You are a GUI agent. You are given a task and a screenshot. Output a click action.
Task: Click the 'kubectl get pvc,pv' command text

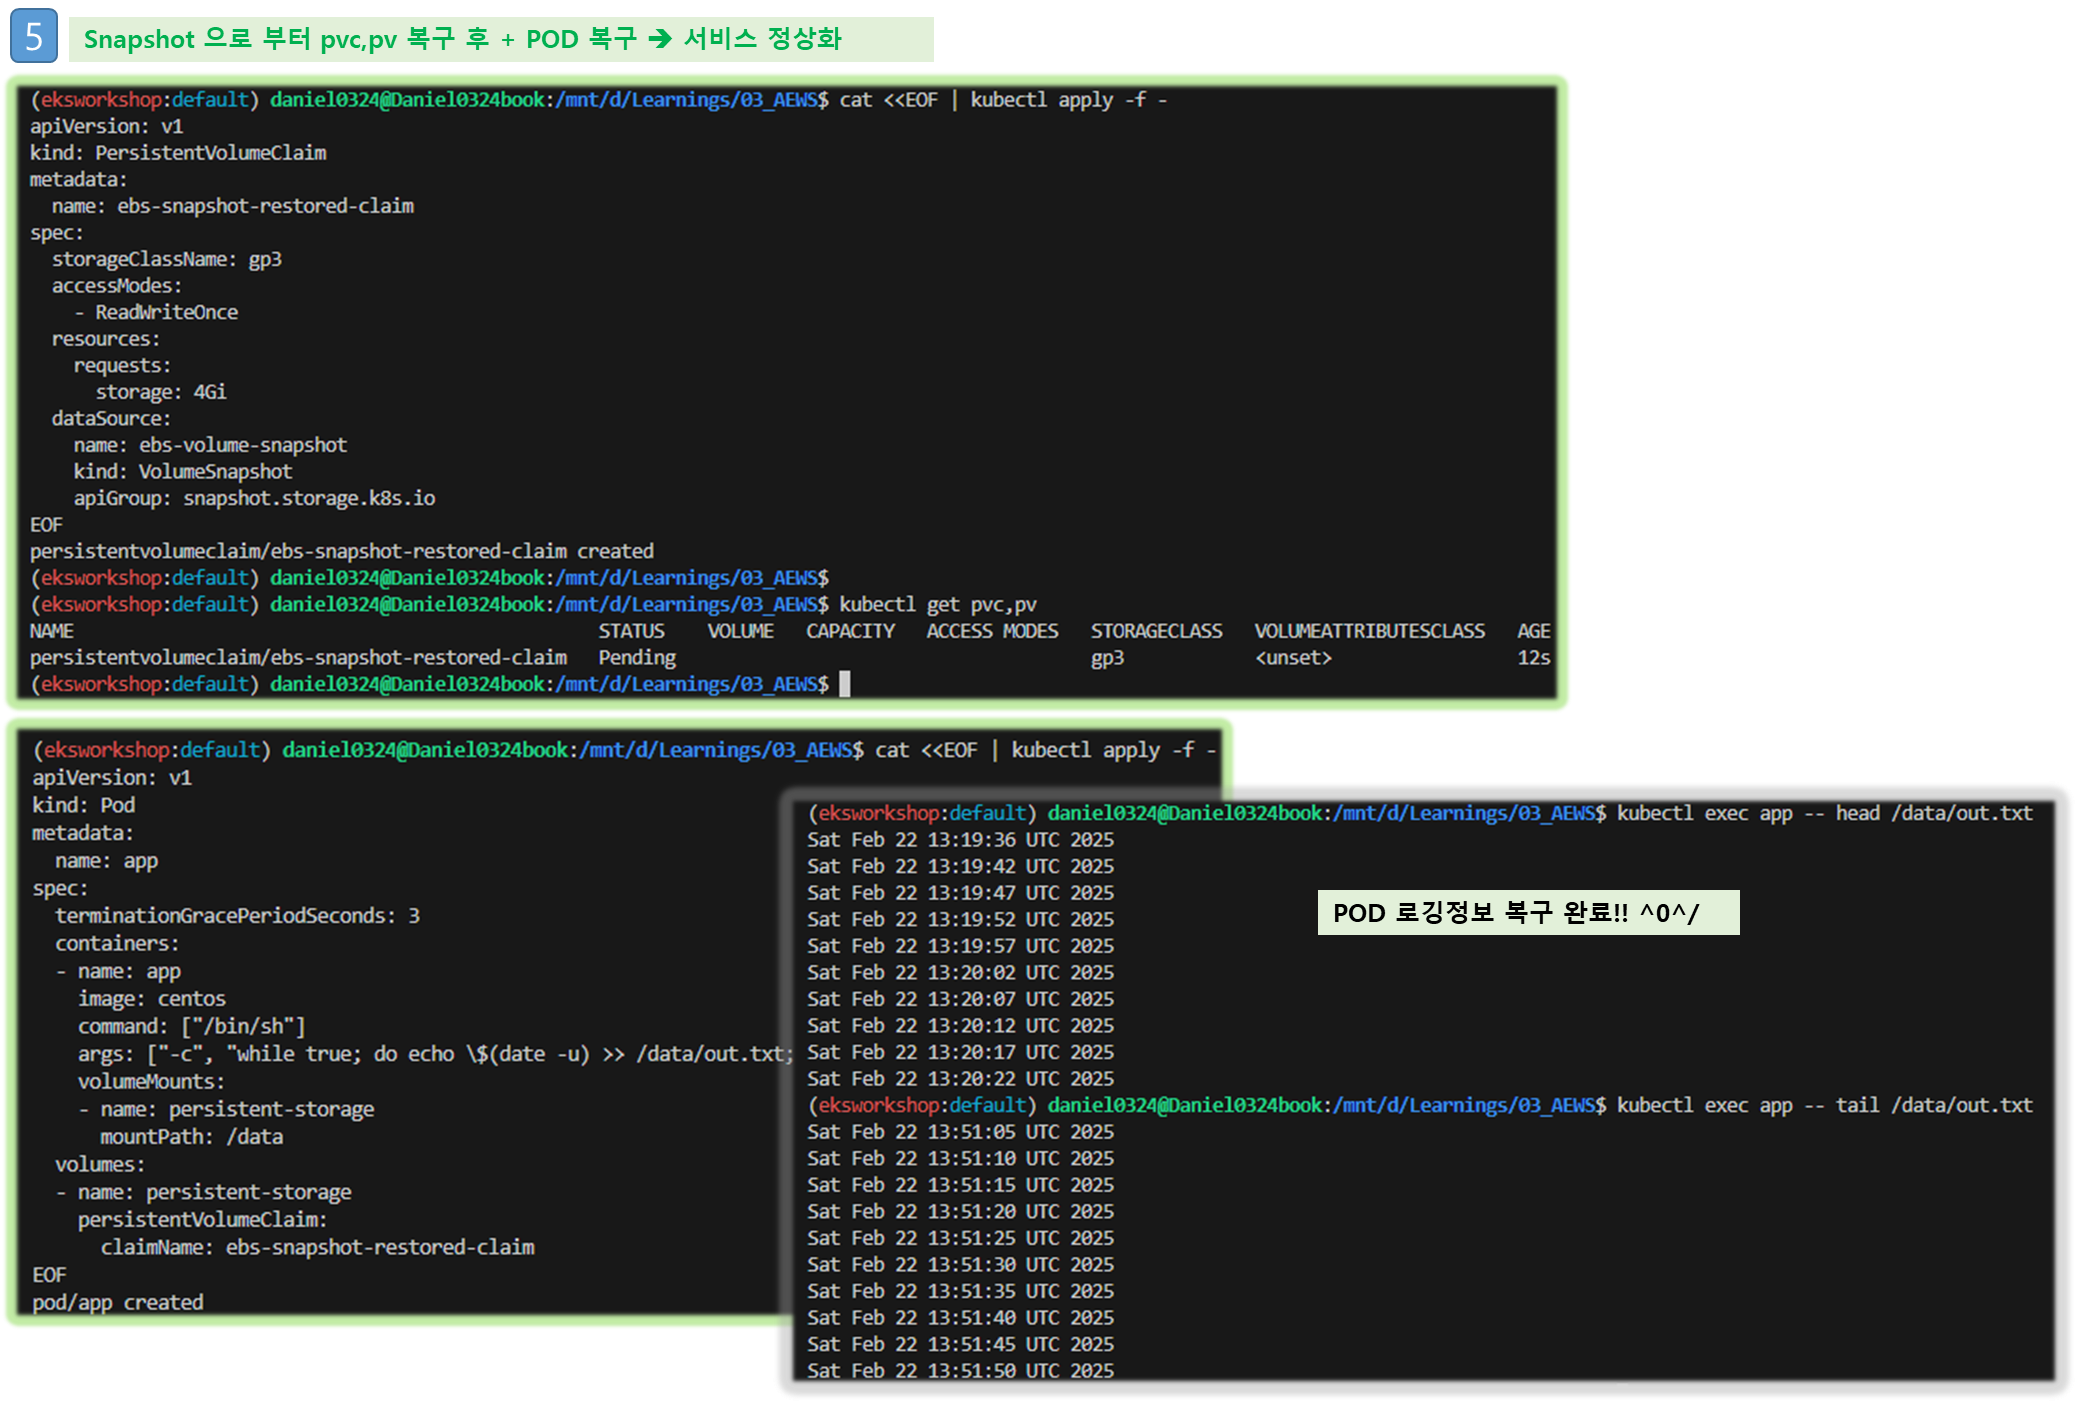click(937, 605)
